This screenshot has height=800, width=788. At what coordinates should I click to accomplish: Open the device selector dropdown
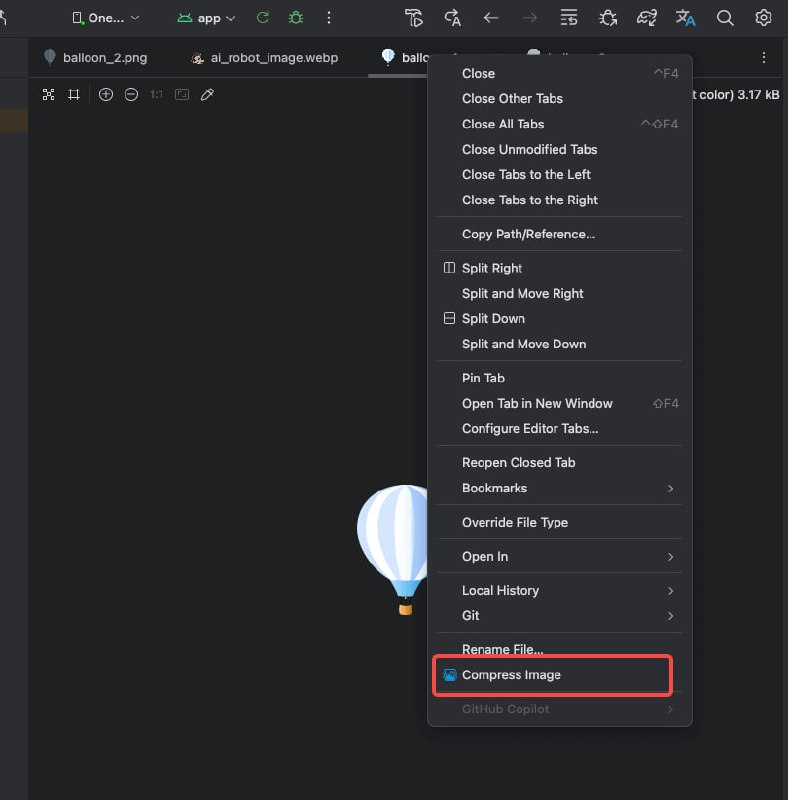click(106, 18)
